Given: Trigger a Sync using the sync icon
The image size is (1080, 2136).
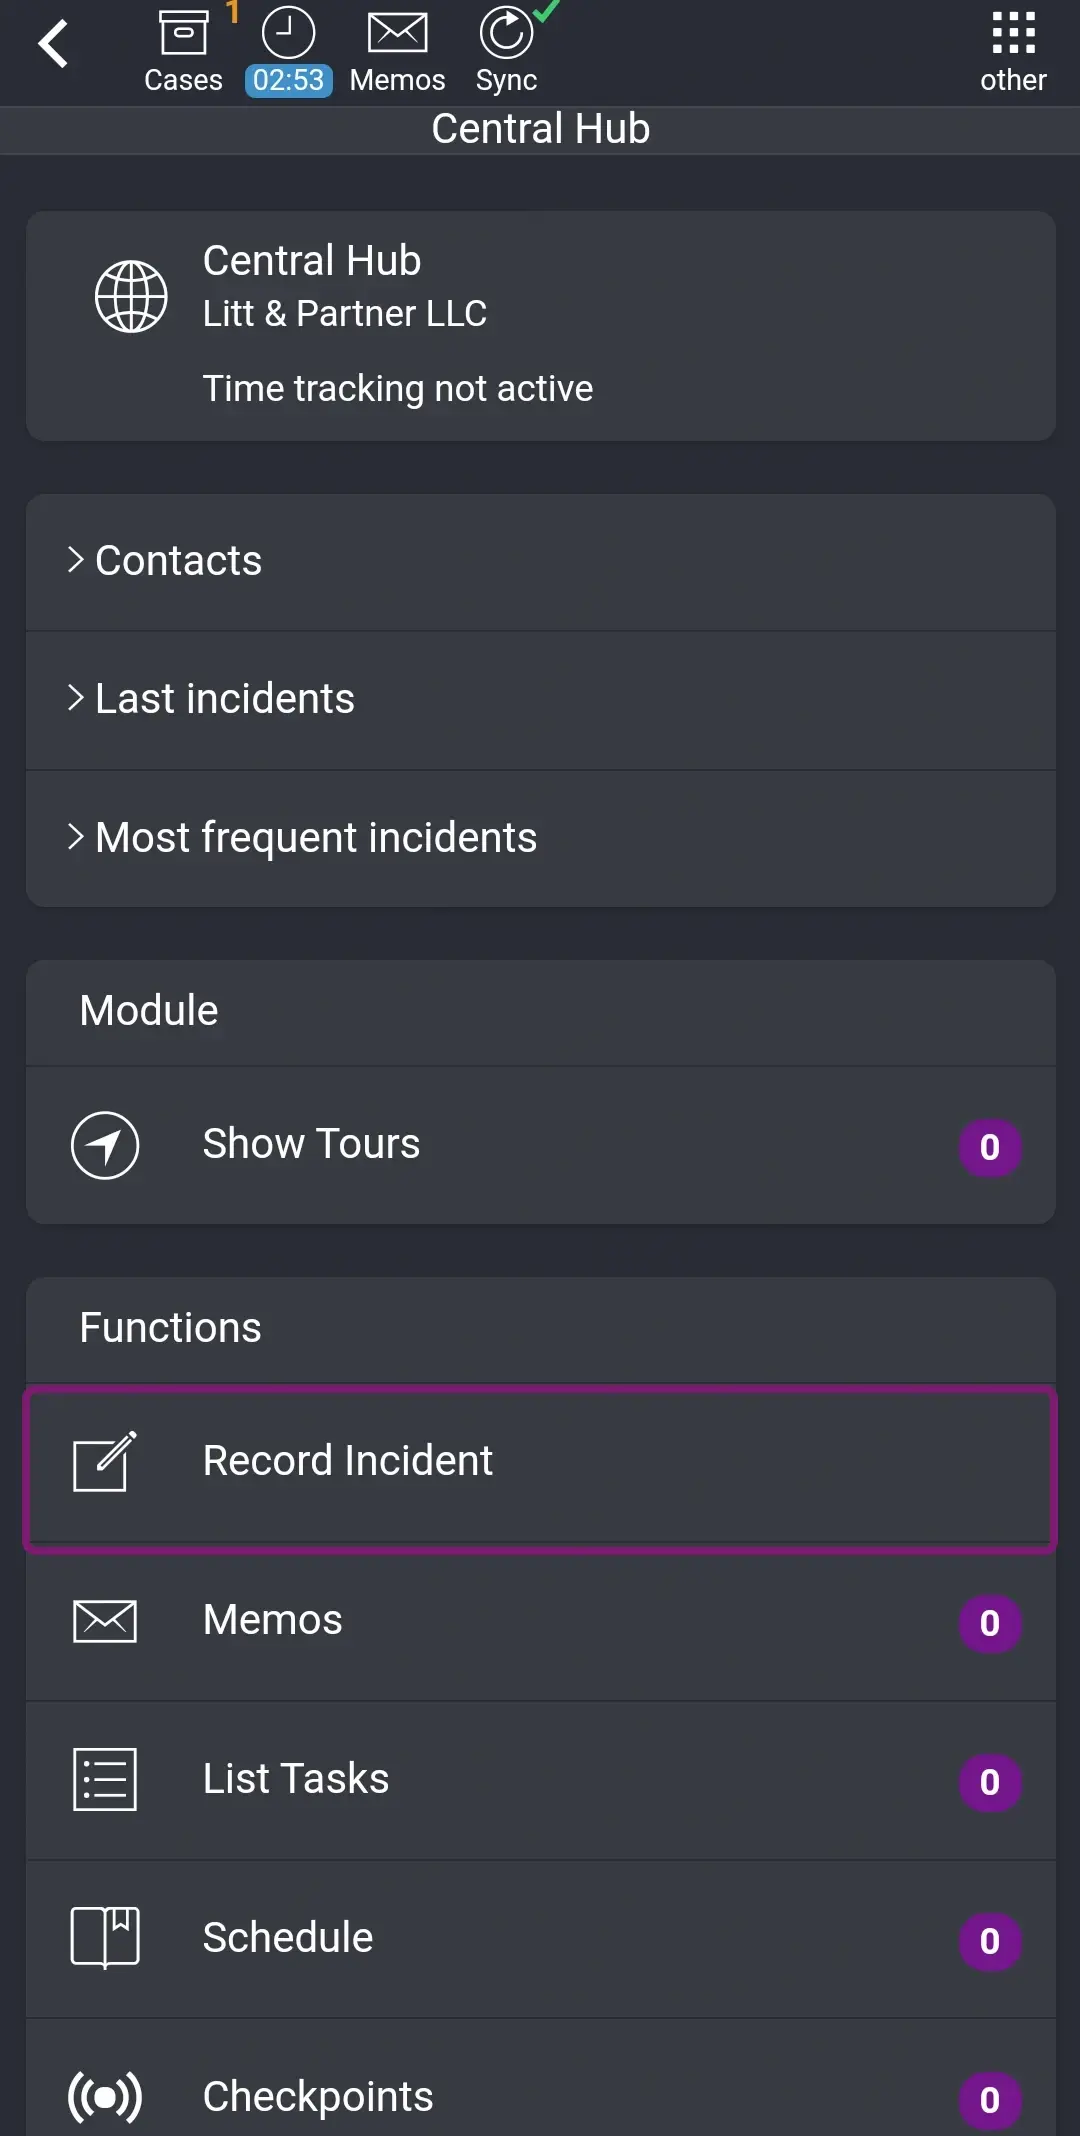Looking at the screenshot, I should pyautogui.click(x=505, y=32).
